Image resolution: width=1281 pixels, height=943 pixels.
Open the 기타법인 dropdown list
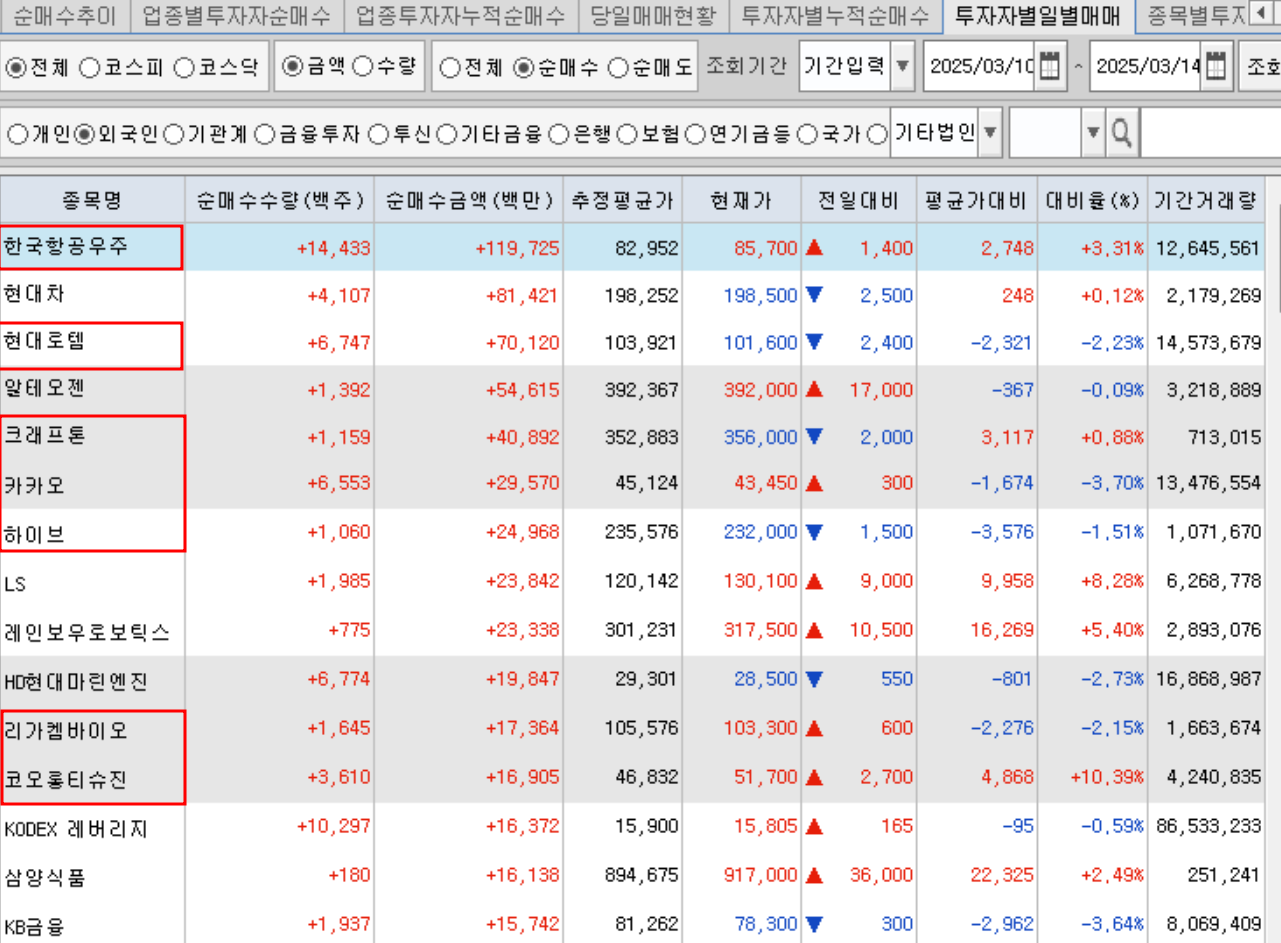pos(990,133)
